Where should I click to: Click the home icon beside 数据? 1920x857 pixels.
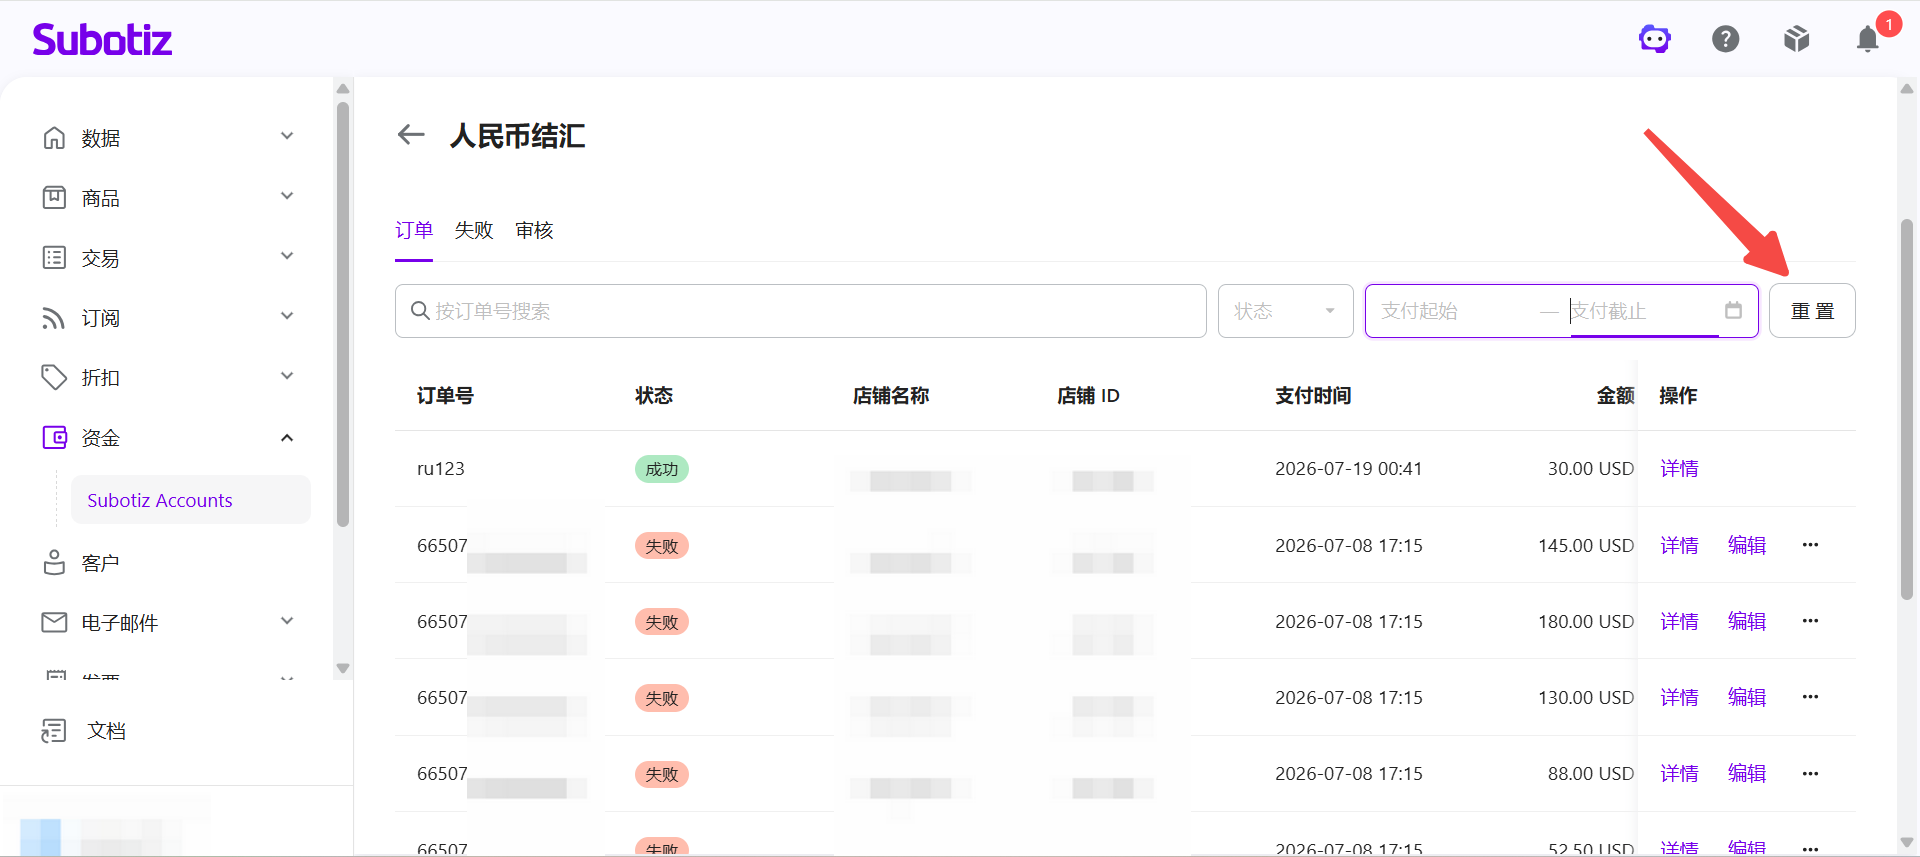(54, 138)
